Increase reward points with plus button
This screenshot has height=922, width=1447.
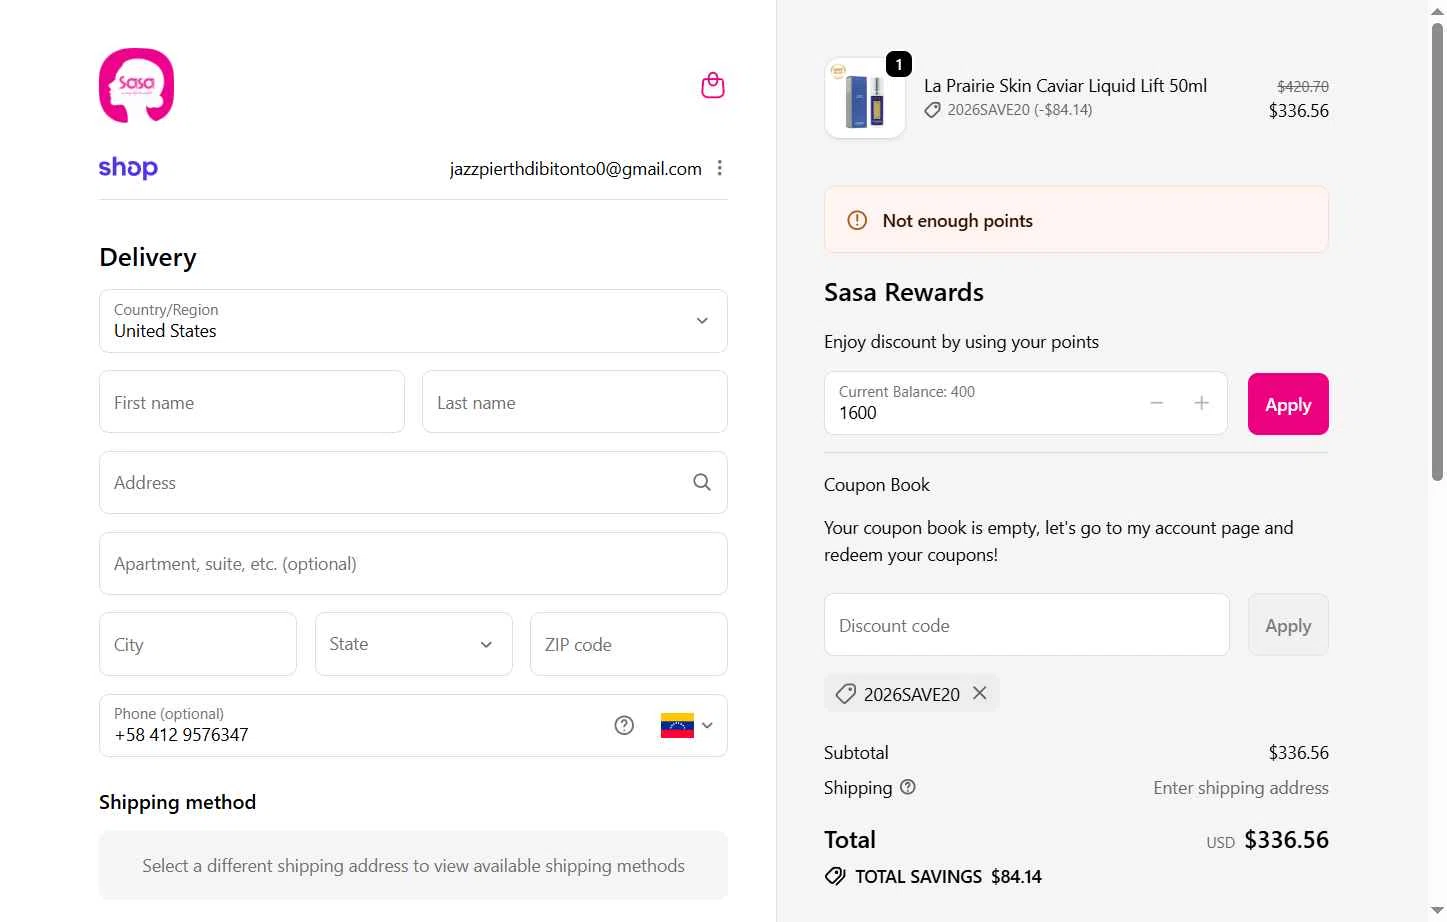click(x=1201, y=403)
